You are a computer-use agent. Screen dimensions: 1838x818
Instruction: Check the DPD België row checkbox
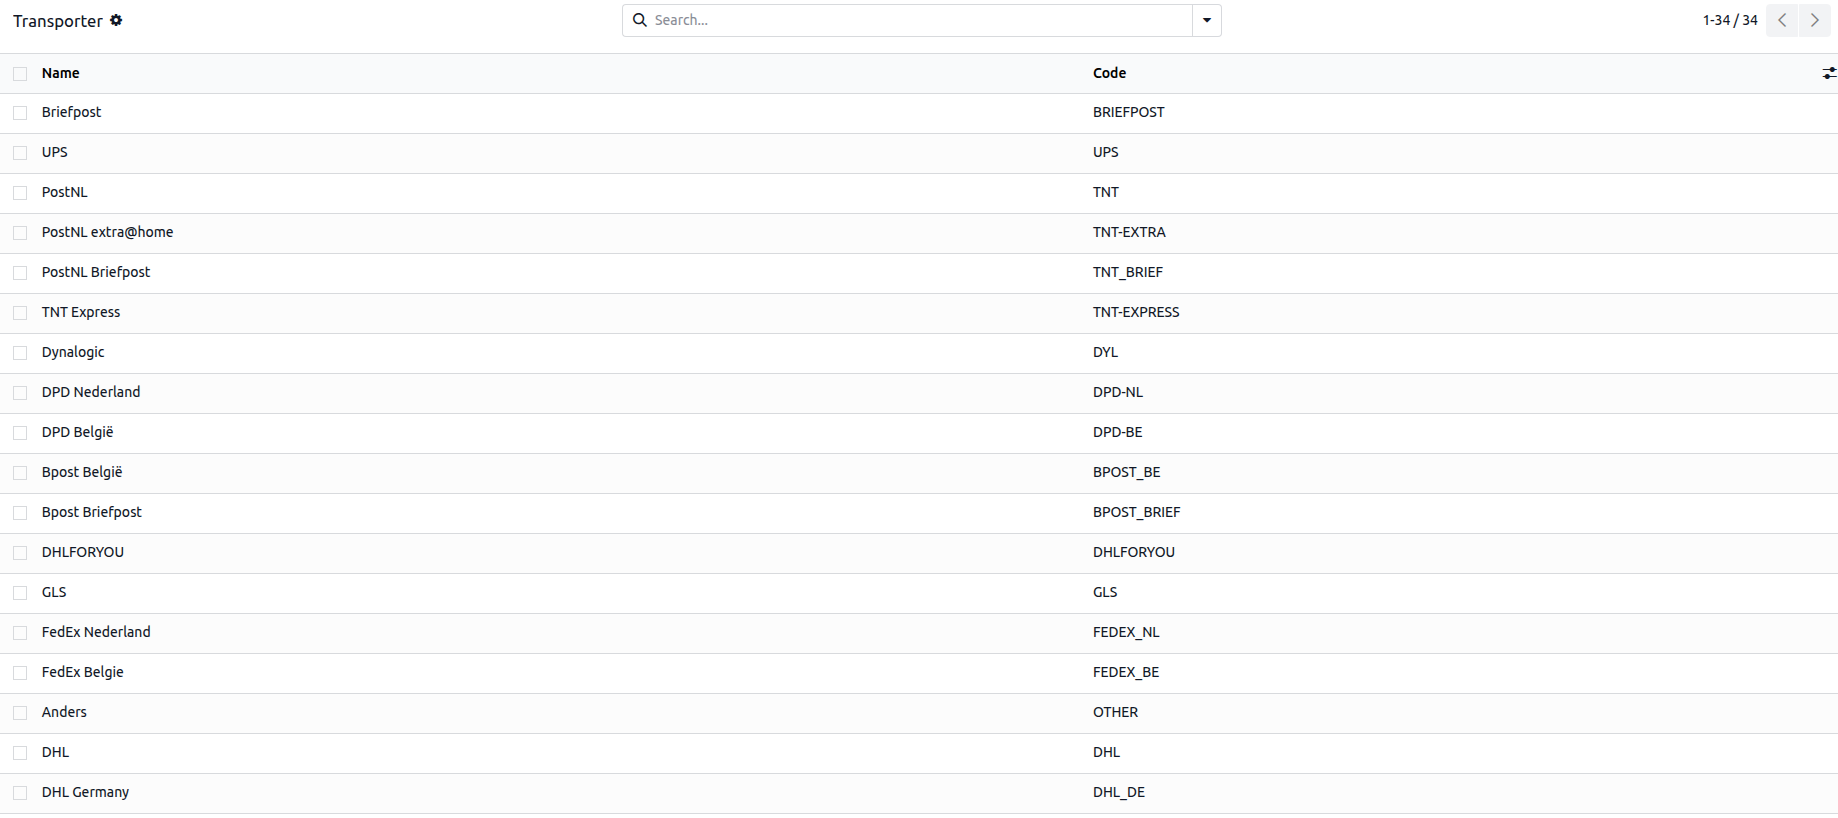[x=20, y=433]
